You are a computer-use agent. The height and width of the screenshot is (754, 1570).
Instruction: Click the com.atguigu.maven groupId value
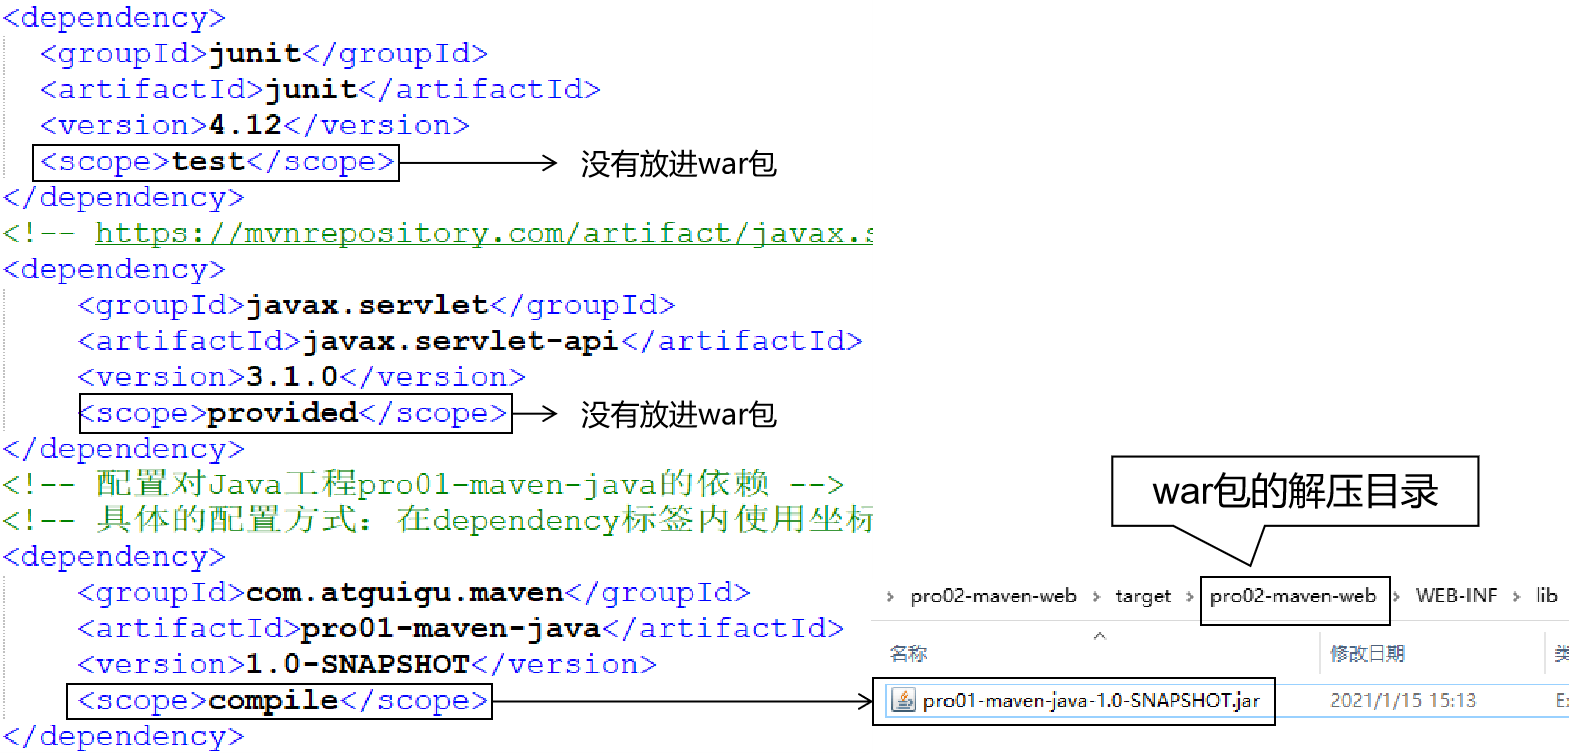(405, 592)
